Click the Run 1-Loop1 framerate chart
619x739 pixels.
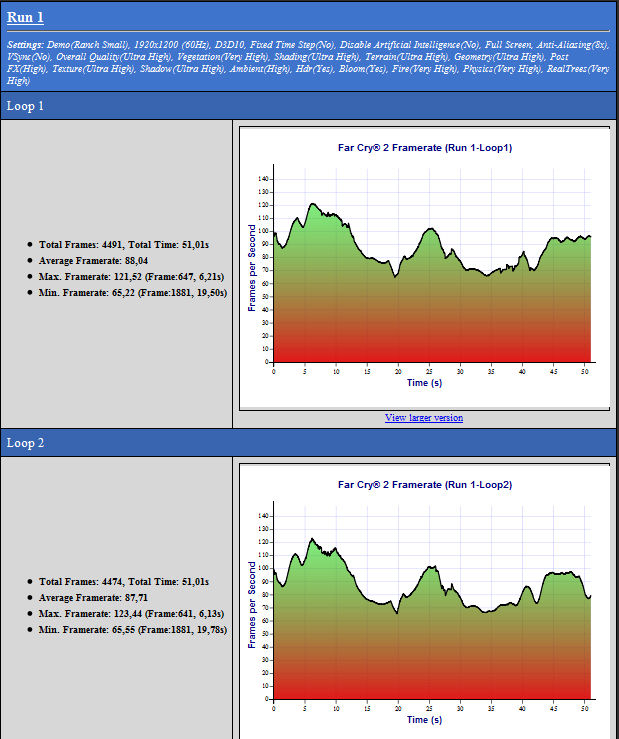pyautogui.click(x=424, y=268)
